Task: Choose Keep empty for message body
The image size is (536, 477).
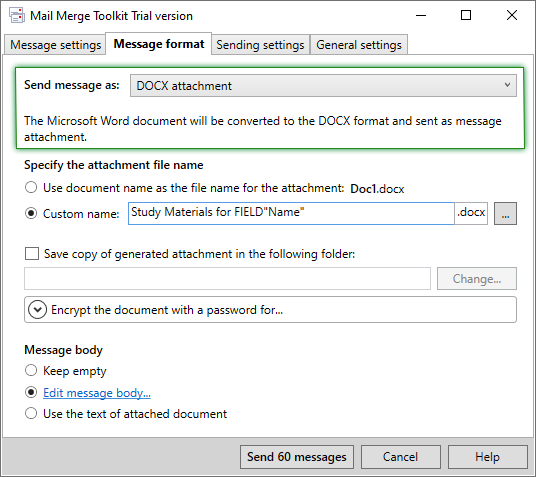Action: tap(31, 370)
